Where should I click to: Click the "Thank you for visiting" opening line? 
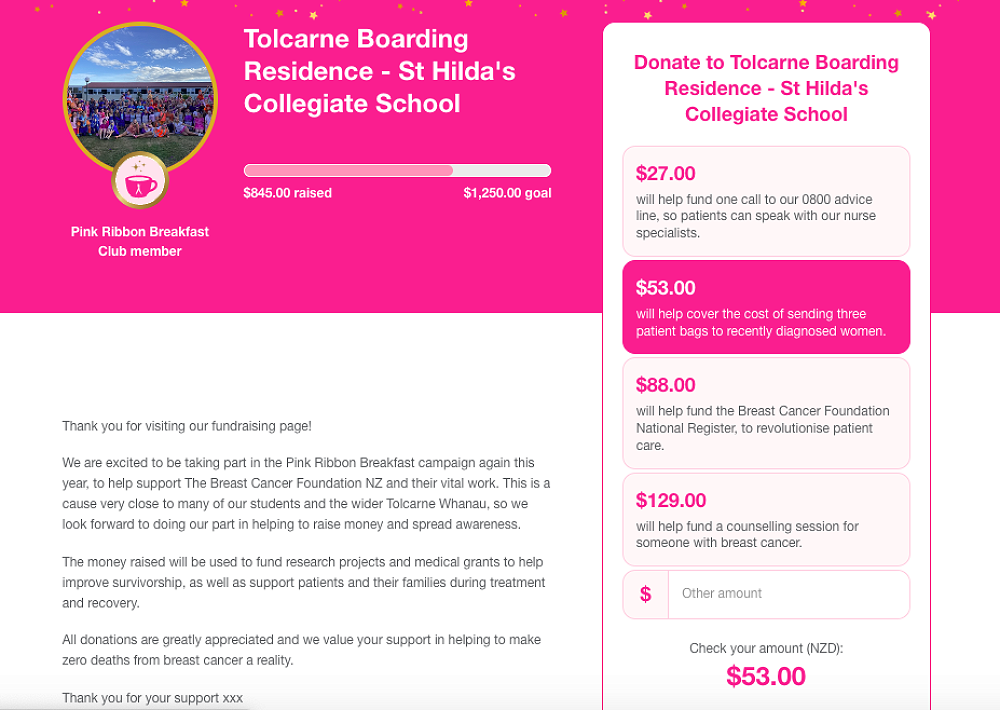click(x=187, y=426)
